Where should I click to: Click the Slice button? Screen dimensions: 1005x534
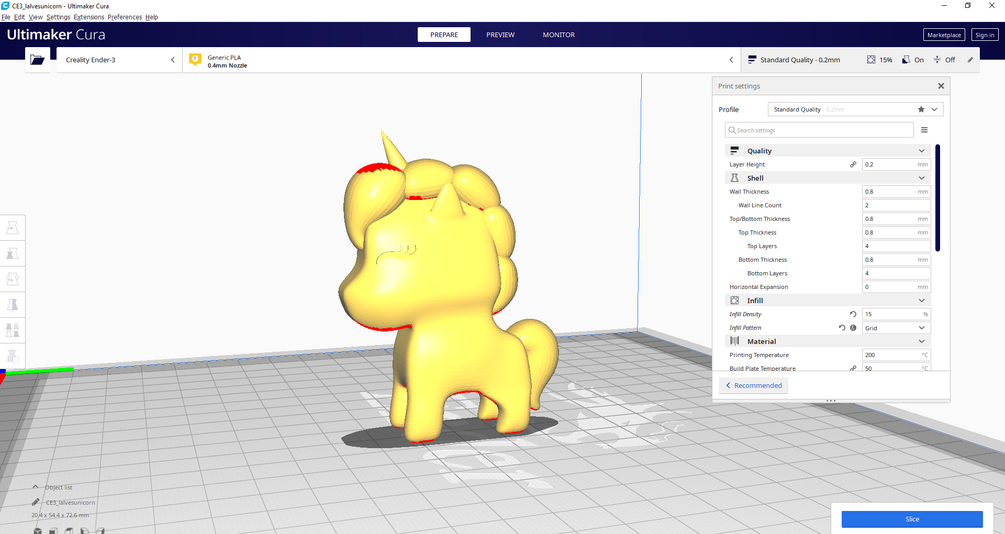tap(912, 519)
